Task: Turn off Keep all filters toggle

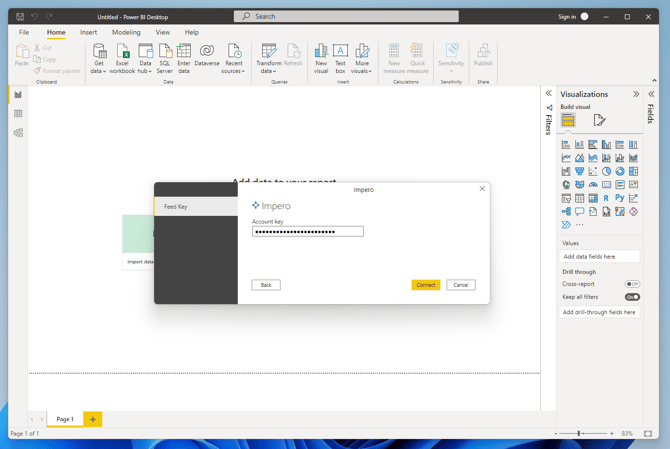Action: click(x=632, y=297)
